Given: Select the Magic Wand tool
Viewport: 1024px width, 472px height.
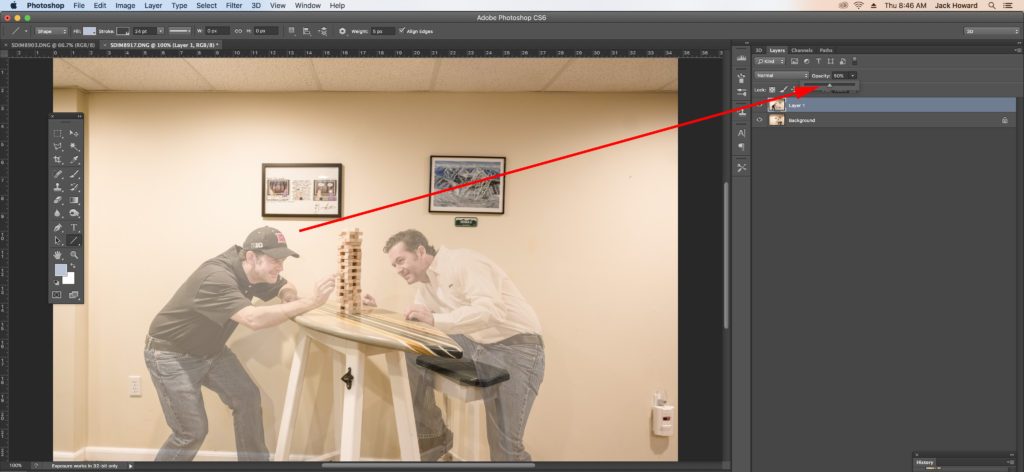Looking at the screenshot, I should pyautogui.click(x=75, y=146).
